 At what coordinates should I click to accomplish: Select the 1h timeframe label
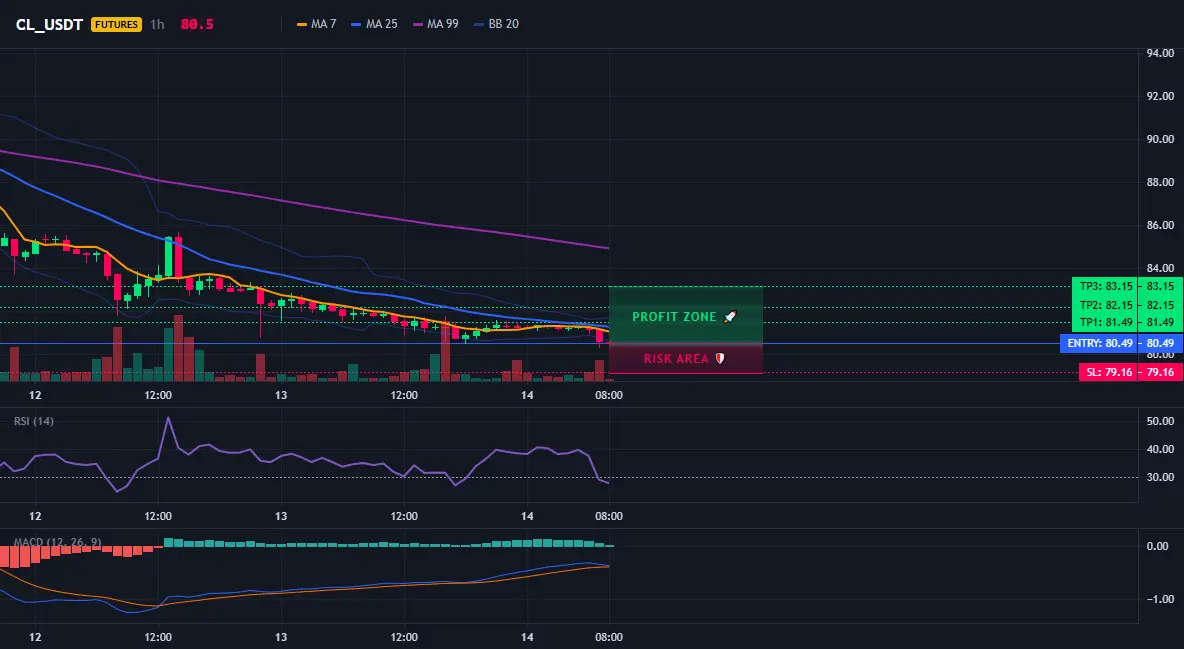157,24
